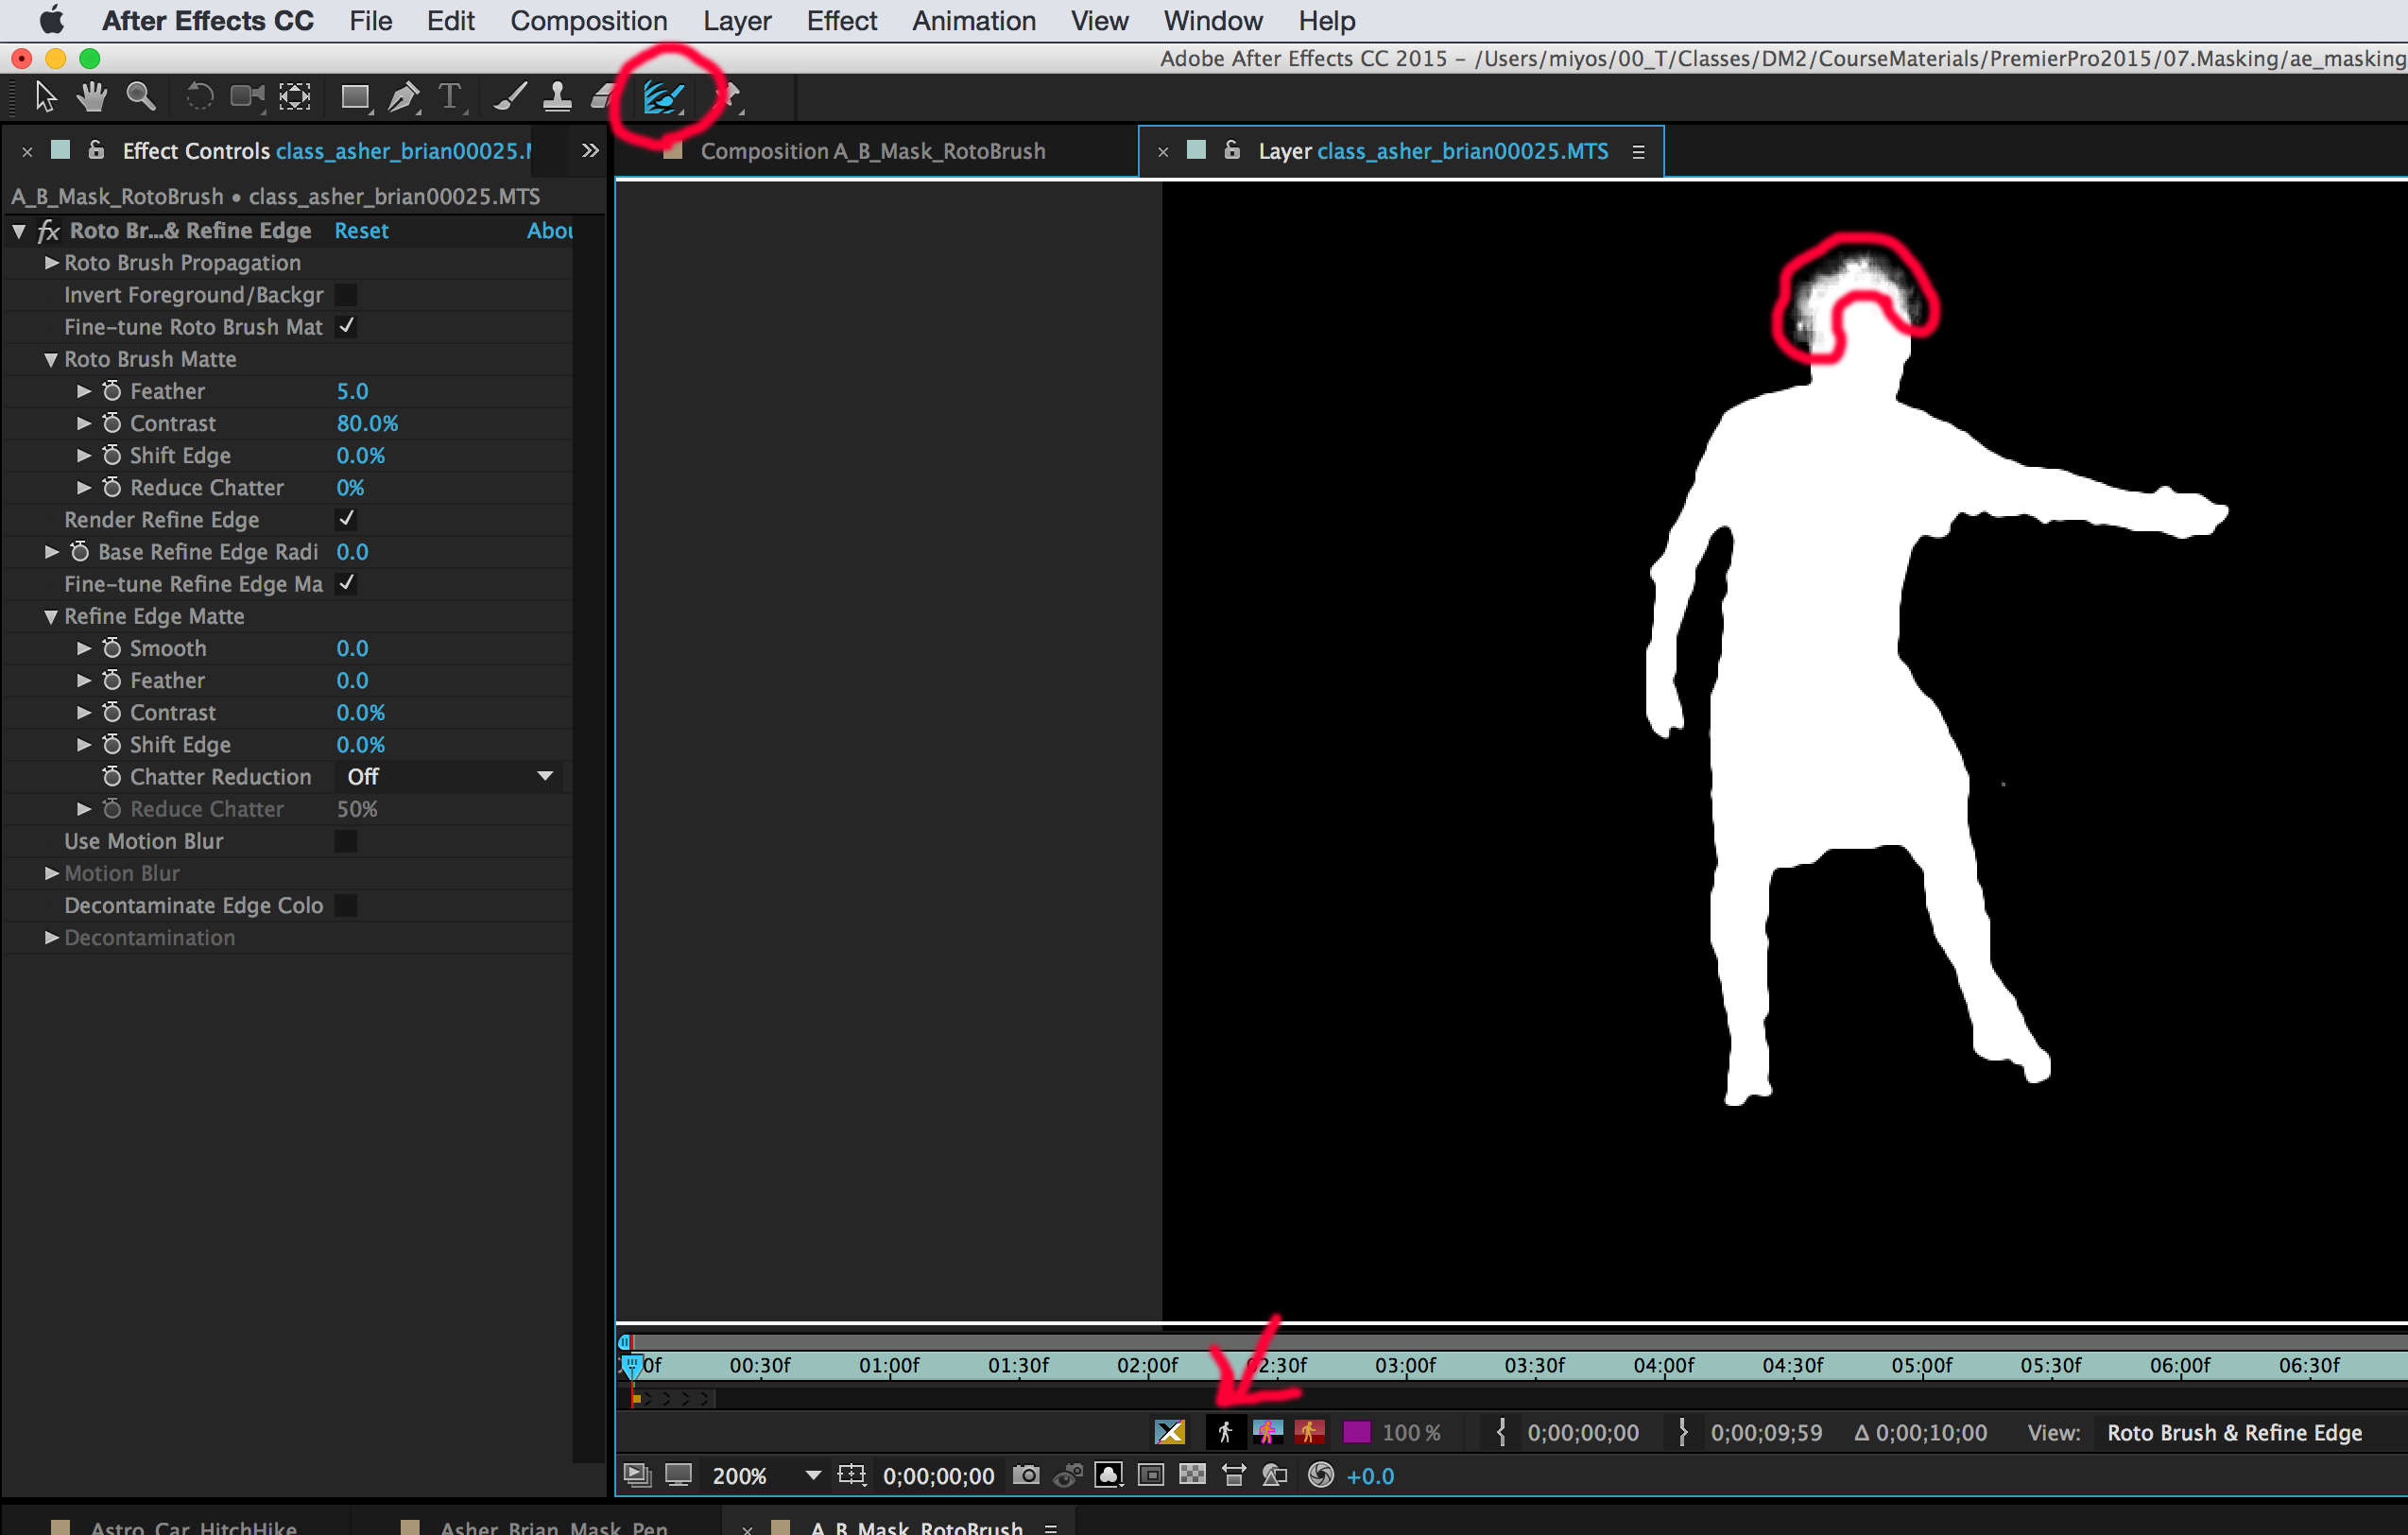This screenshot has width=2408, height=1535.
Task: Select the Horizontal Type tool
Action: point(450,97)
